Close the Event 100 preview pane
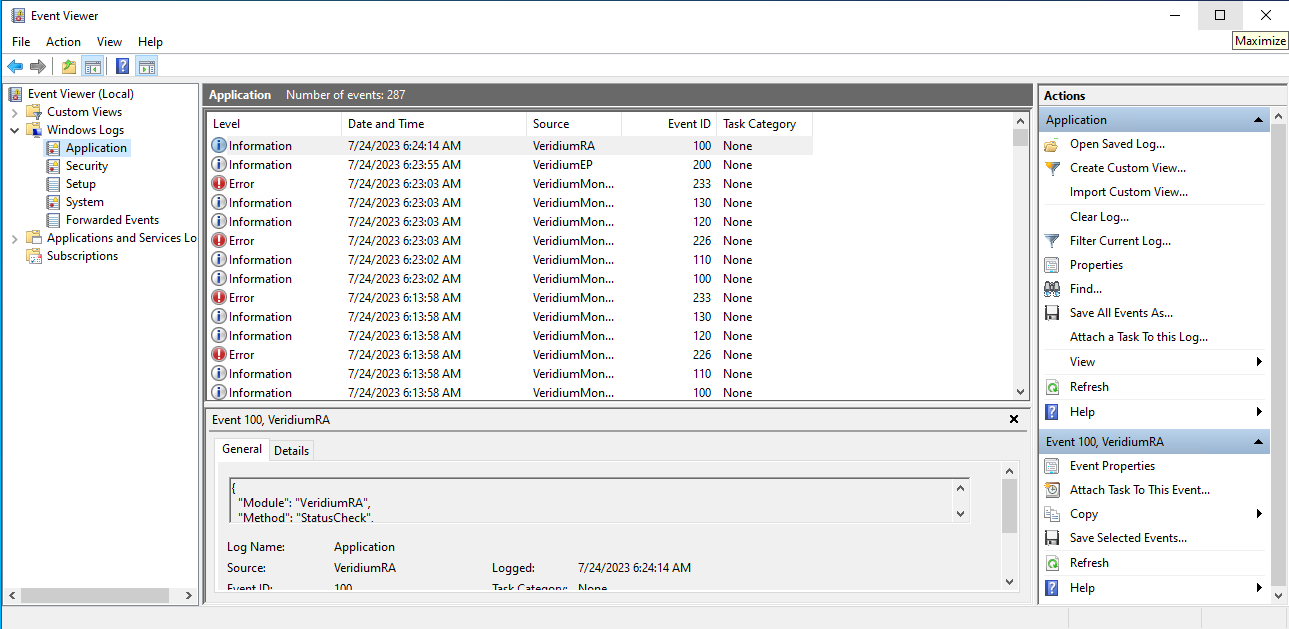 [1014, 420]
